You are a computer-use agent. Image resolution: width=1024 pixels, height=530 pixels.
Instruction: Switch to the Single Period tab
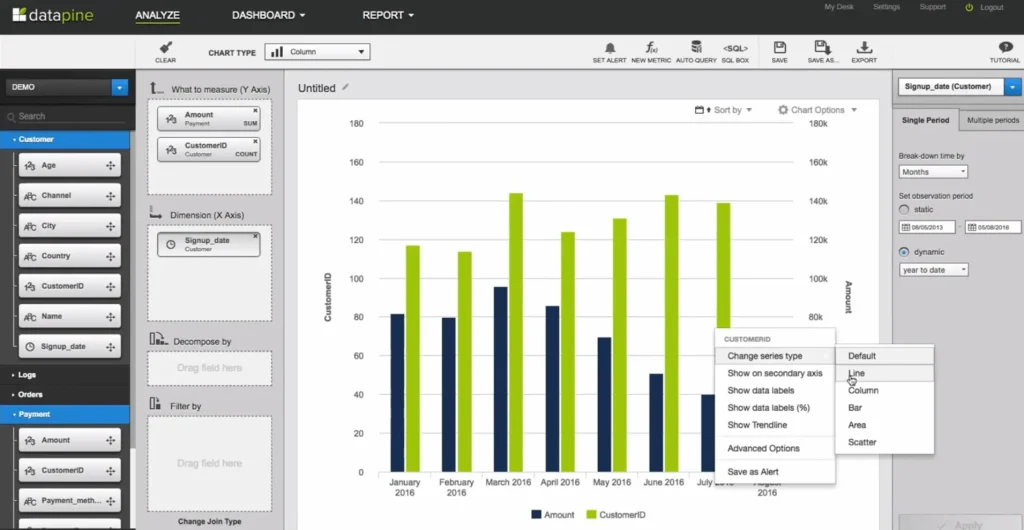pyautogui.click(x=925, y=120)
